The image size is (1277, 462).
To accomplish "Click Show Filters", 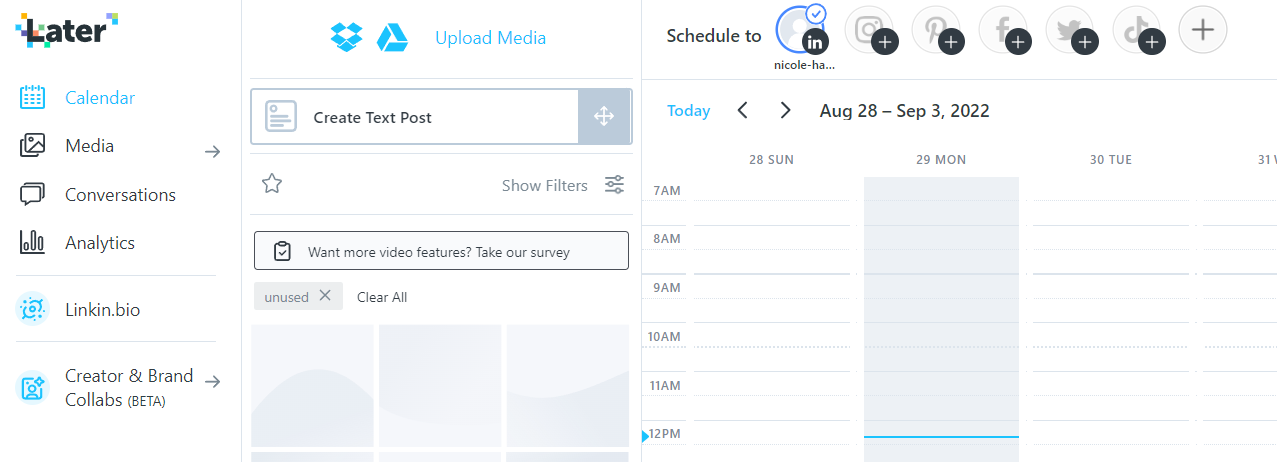I will (x=545, y=185).
